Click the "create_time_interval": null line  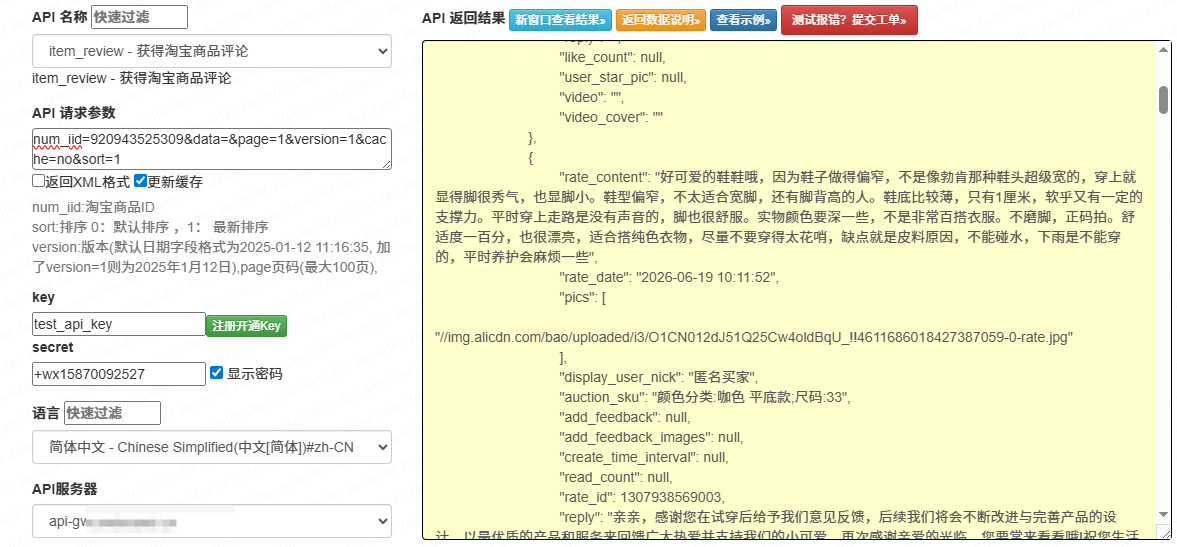643,457
